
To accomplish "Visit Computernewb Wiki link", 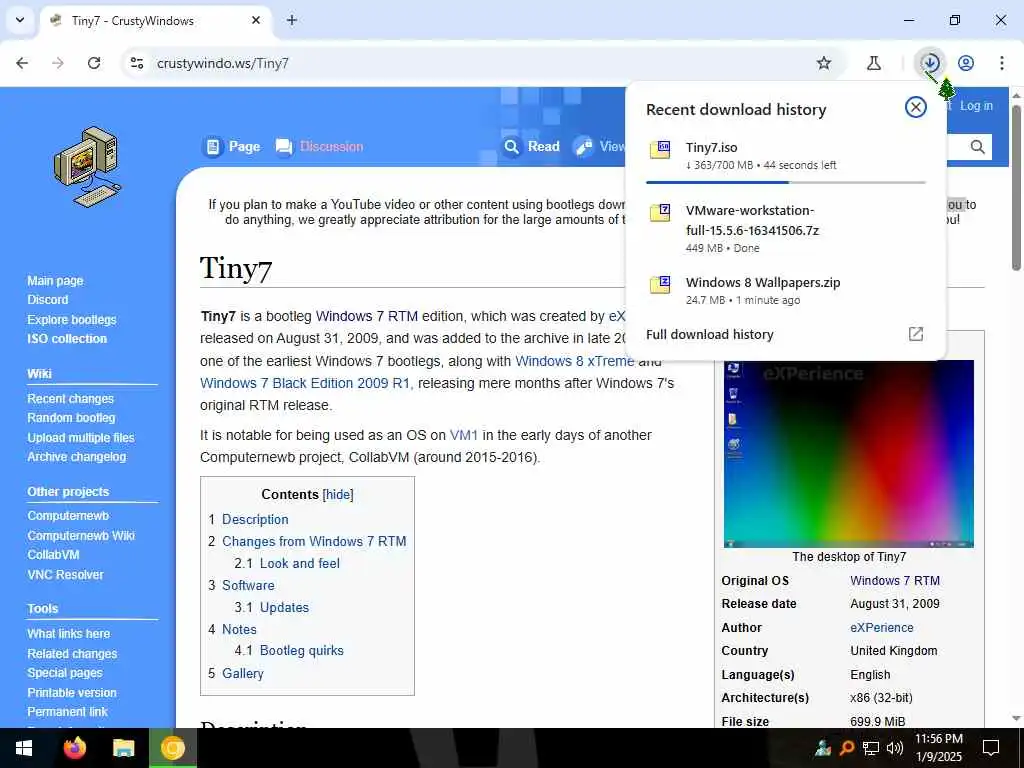I will (x=81, y=536).
